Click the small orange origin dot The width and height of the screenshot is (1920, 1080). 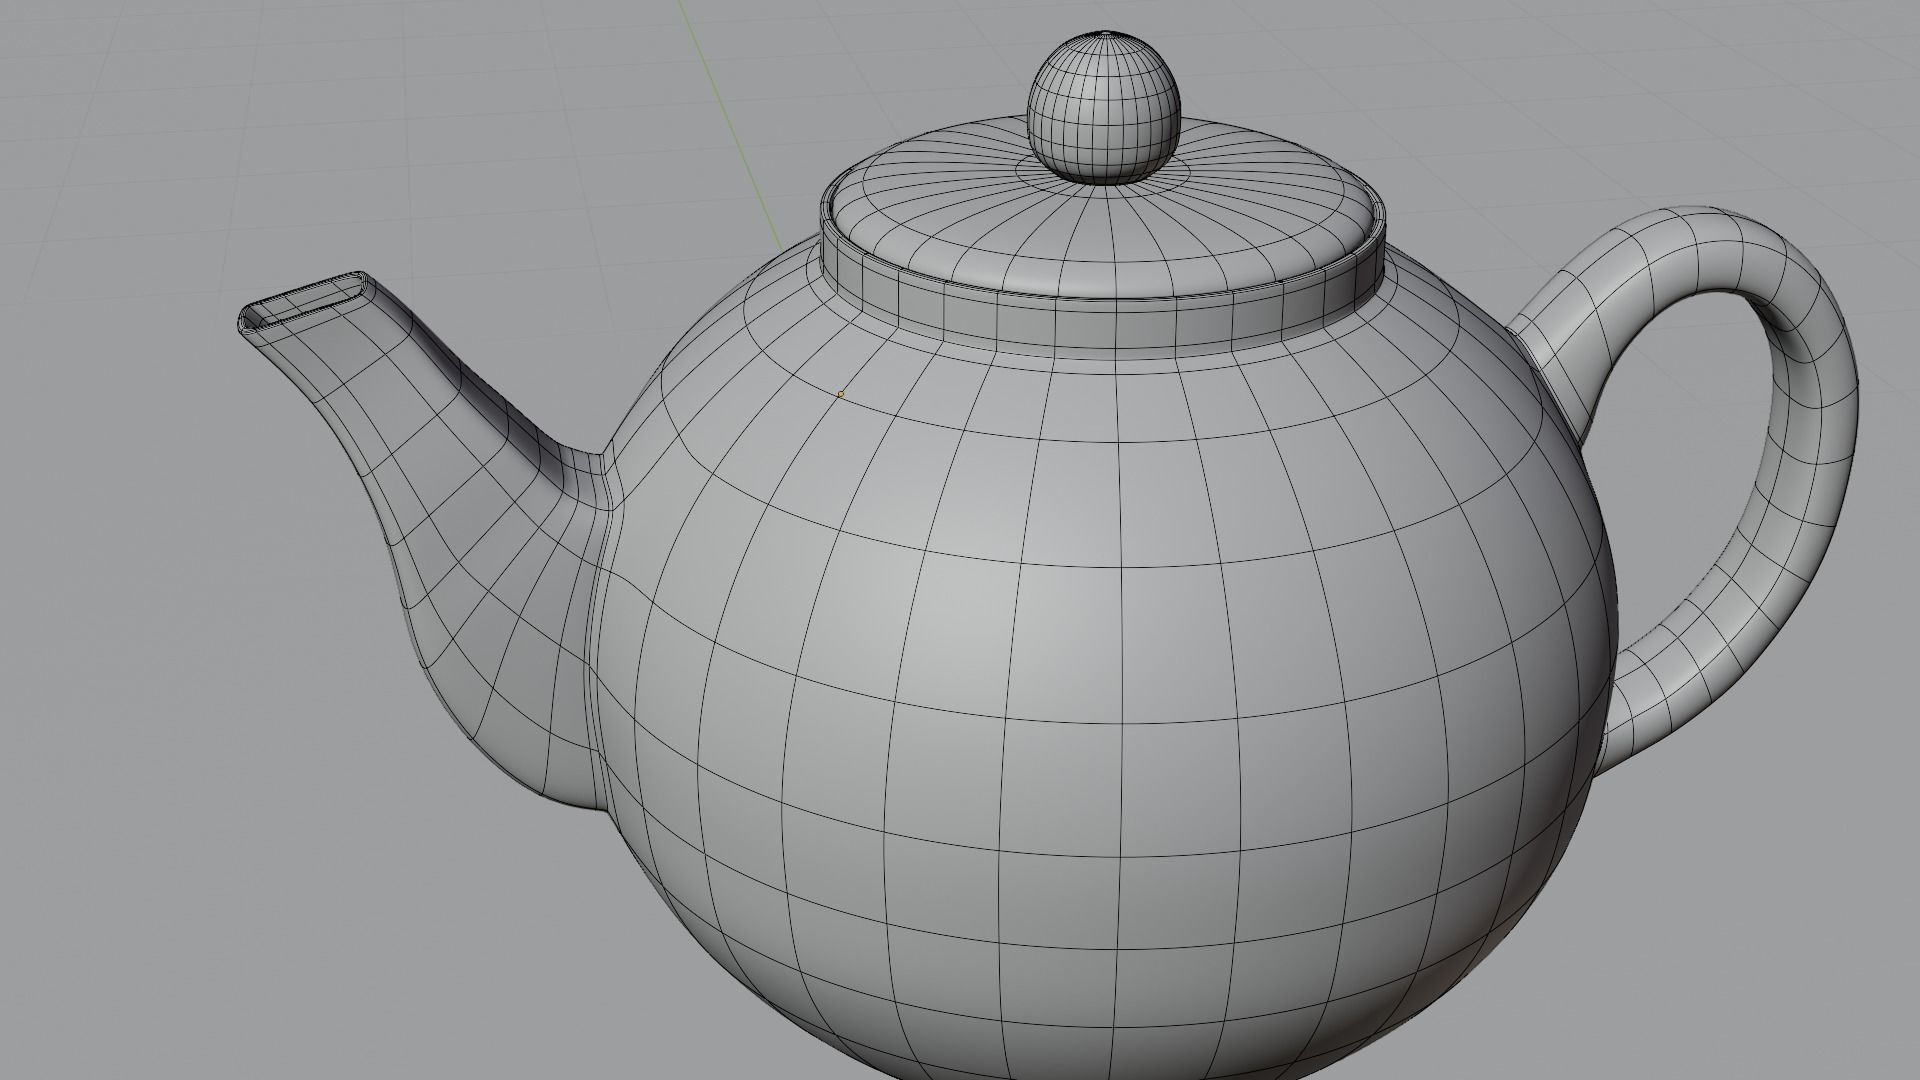[x=840, y=394]
